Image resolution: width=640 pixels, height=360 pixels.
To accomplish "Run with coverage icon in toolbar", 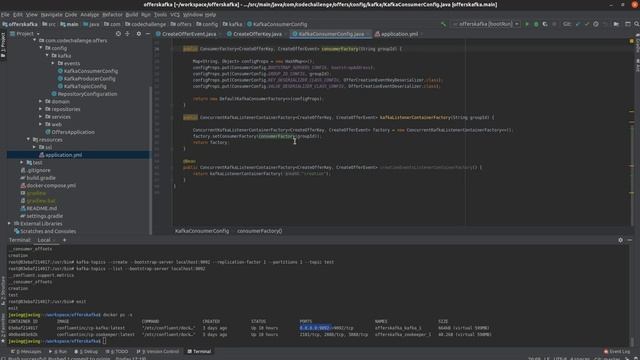I will [545, 24].
